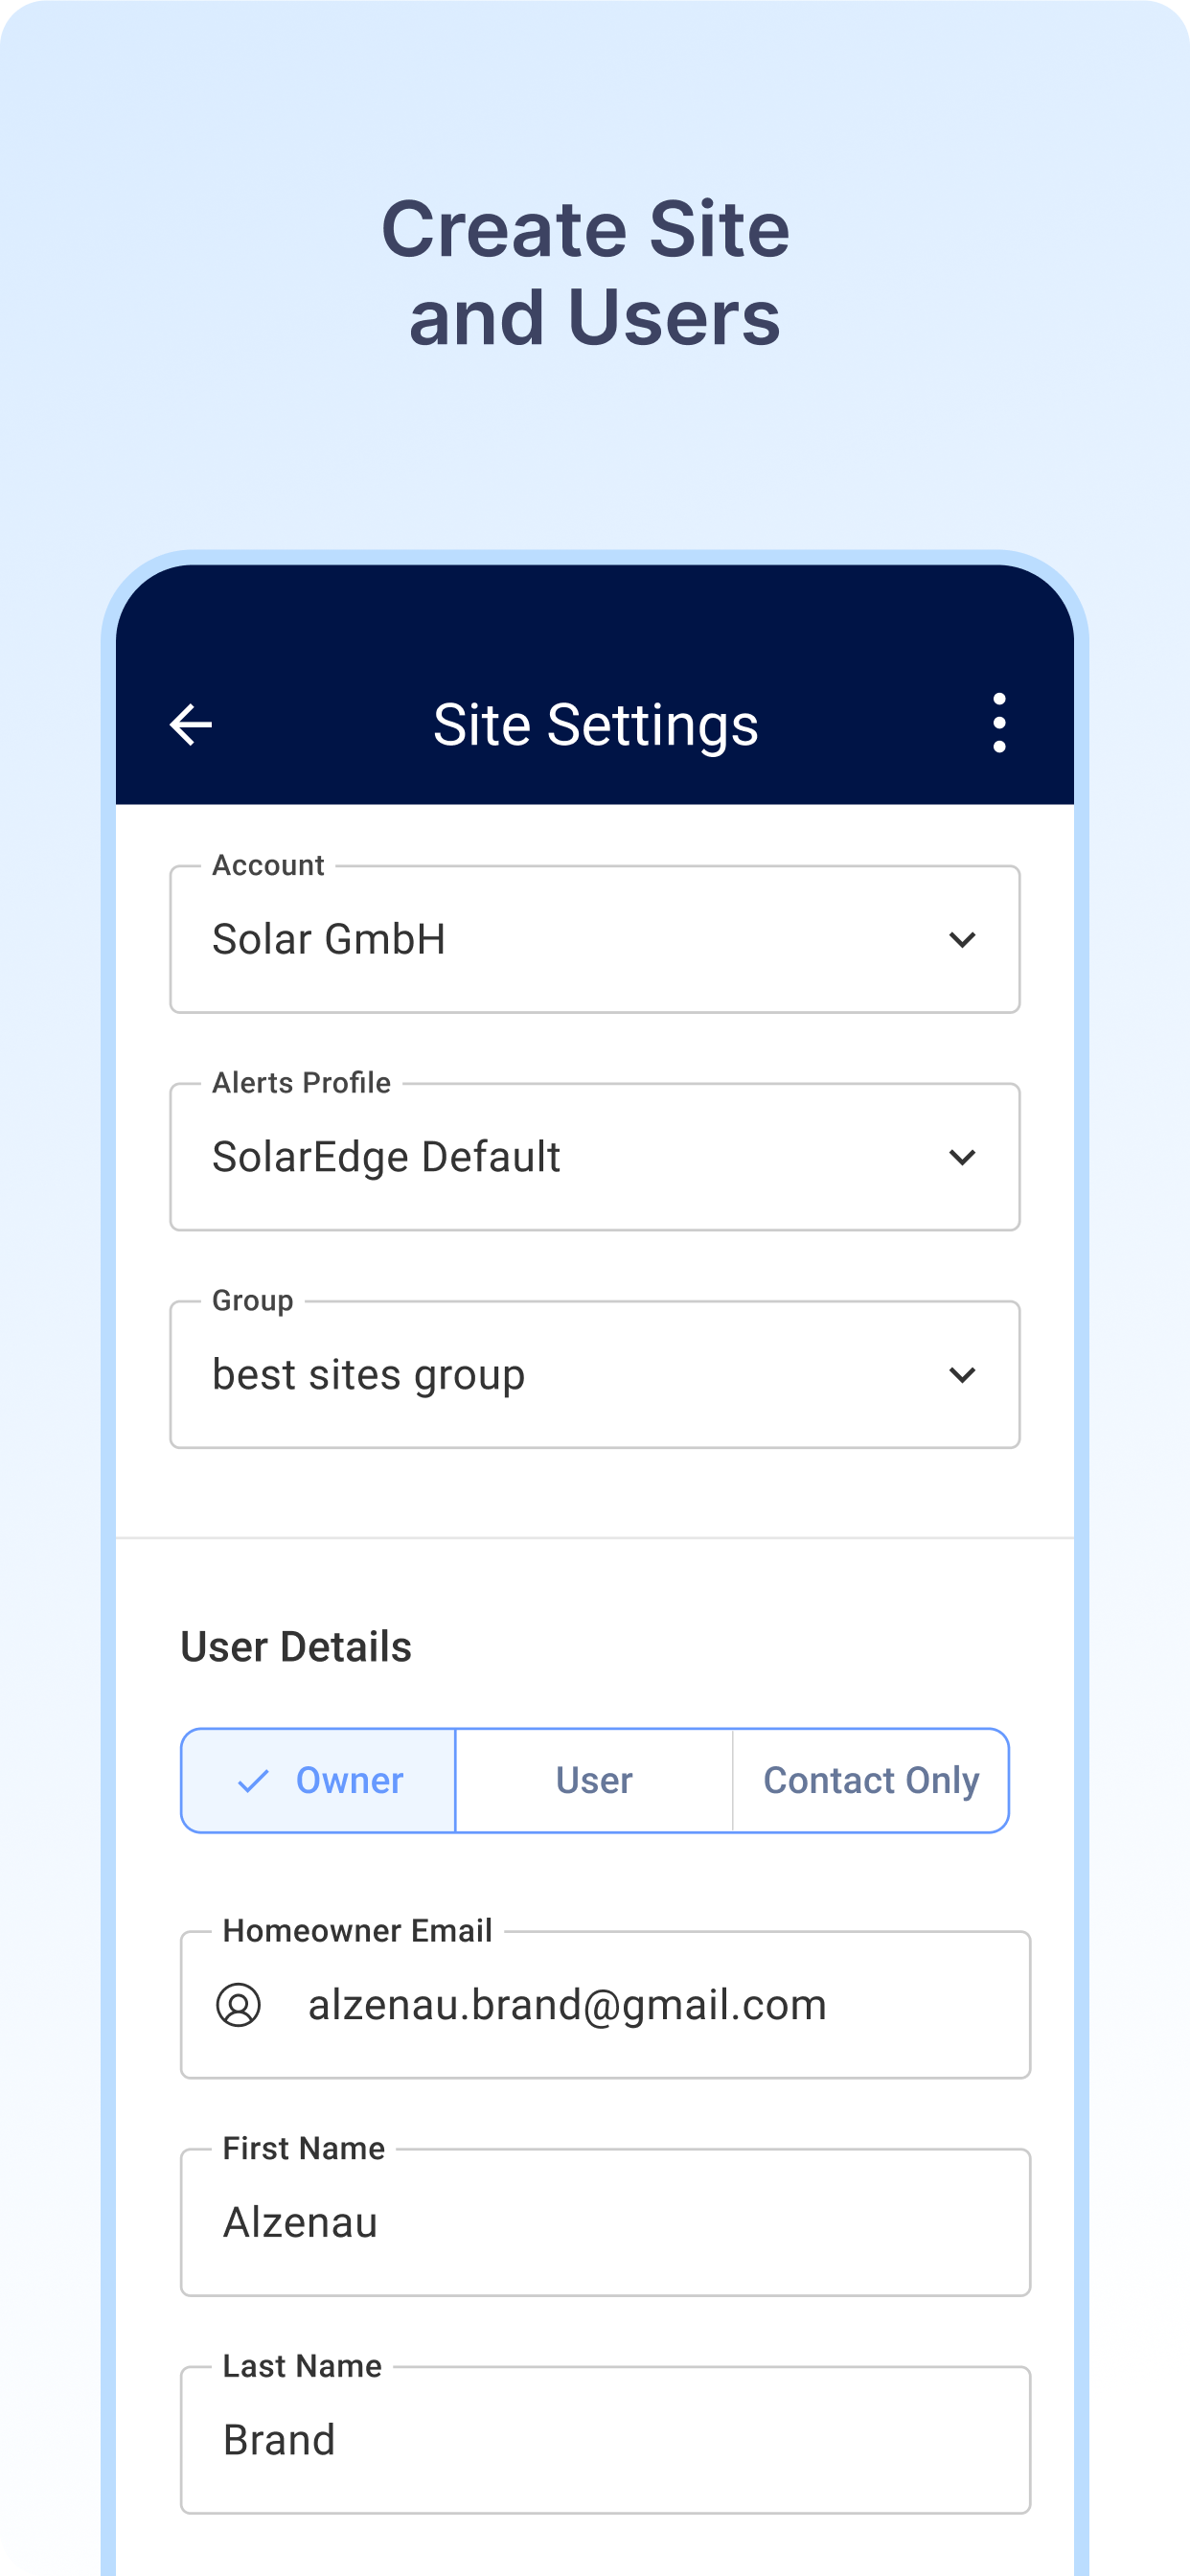The image size is (1190, 2576).
Task: Click the alzenau.brand@gmail.com email text
Action: 567,2005
